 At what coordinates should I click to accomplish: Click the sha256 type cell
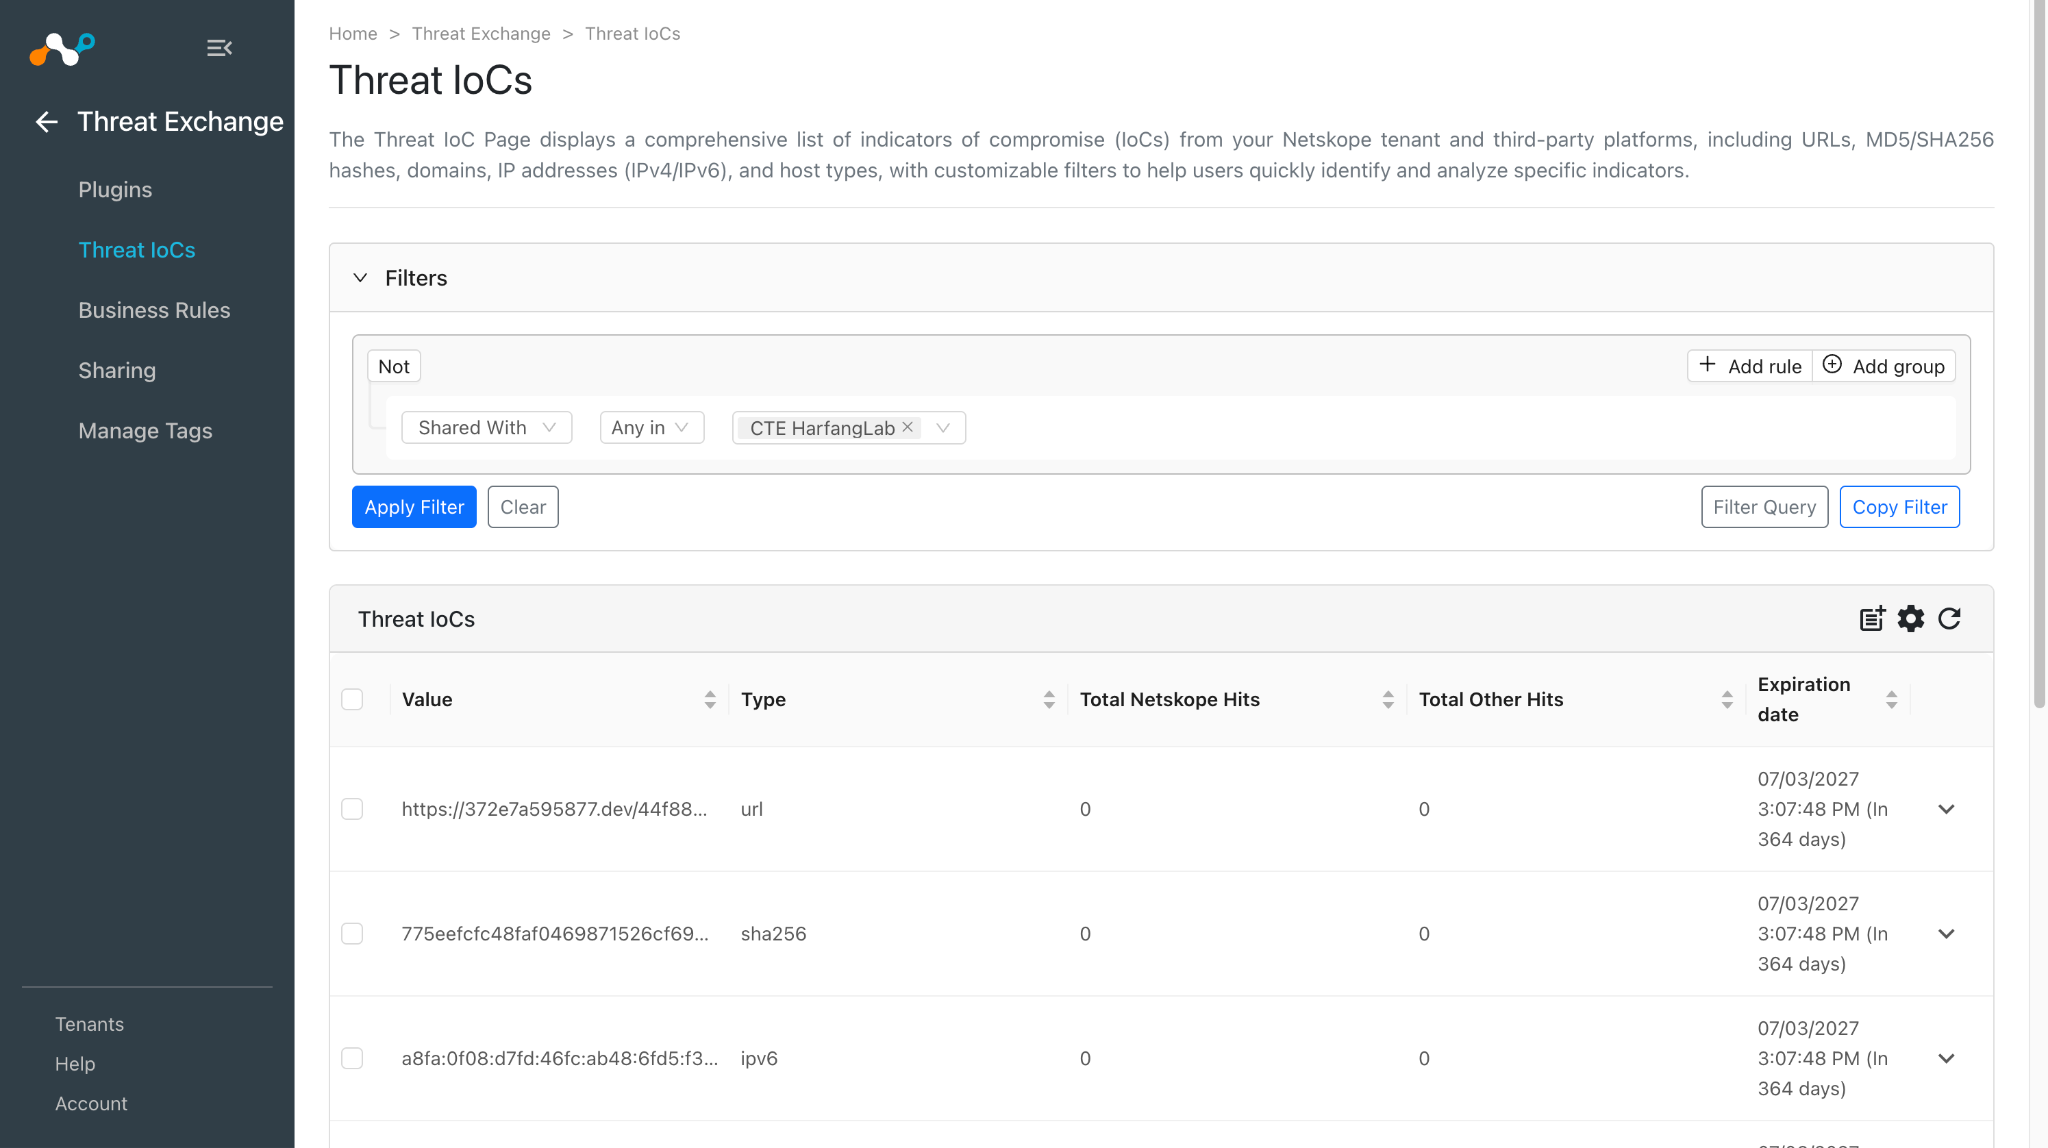774,934
